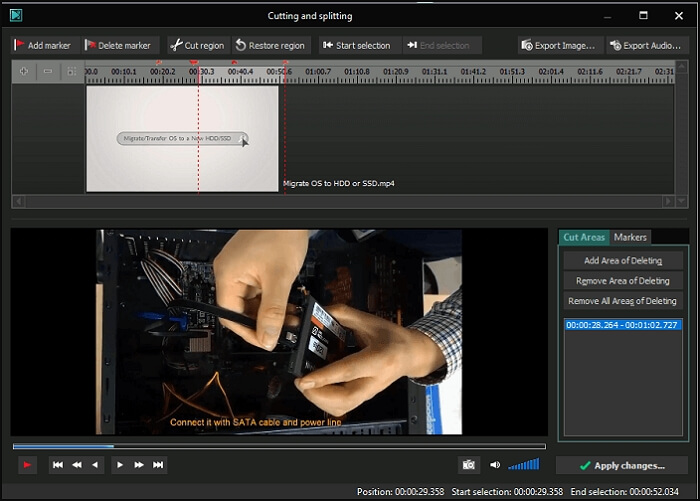Click the Restore region button
The width and height of the screenshot is (700, 501).
(x=270, y=45)
